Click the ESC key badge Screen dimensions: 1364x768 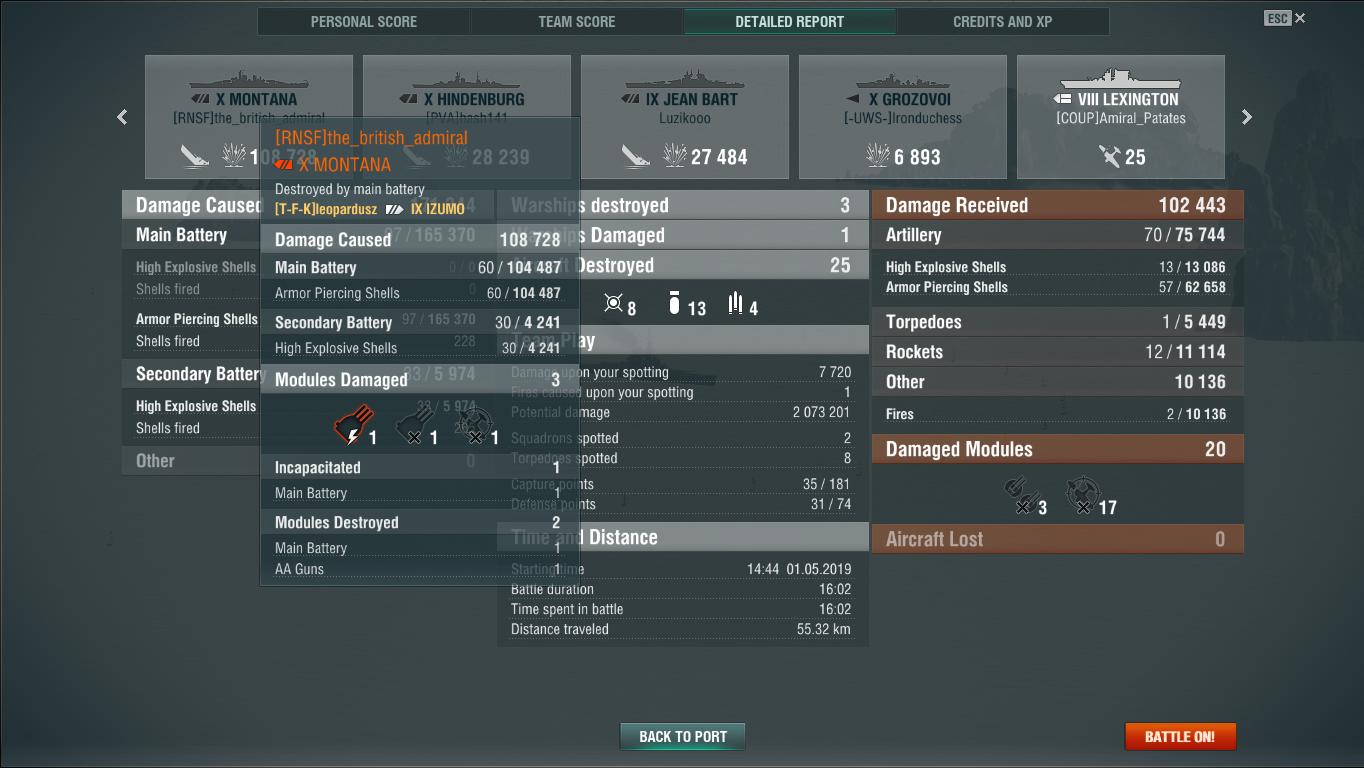(1277, 18)
